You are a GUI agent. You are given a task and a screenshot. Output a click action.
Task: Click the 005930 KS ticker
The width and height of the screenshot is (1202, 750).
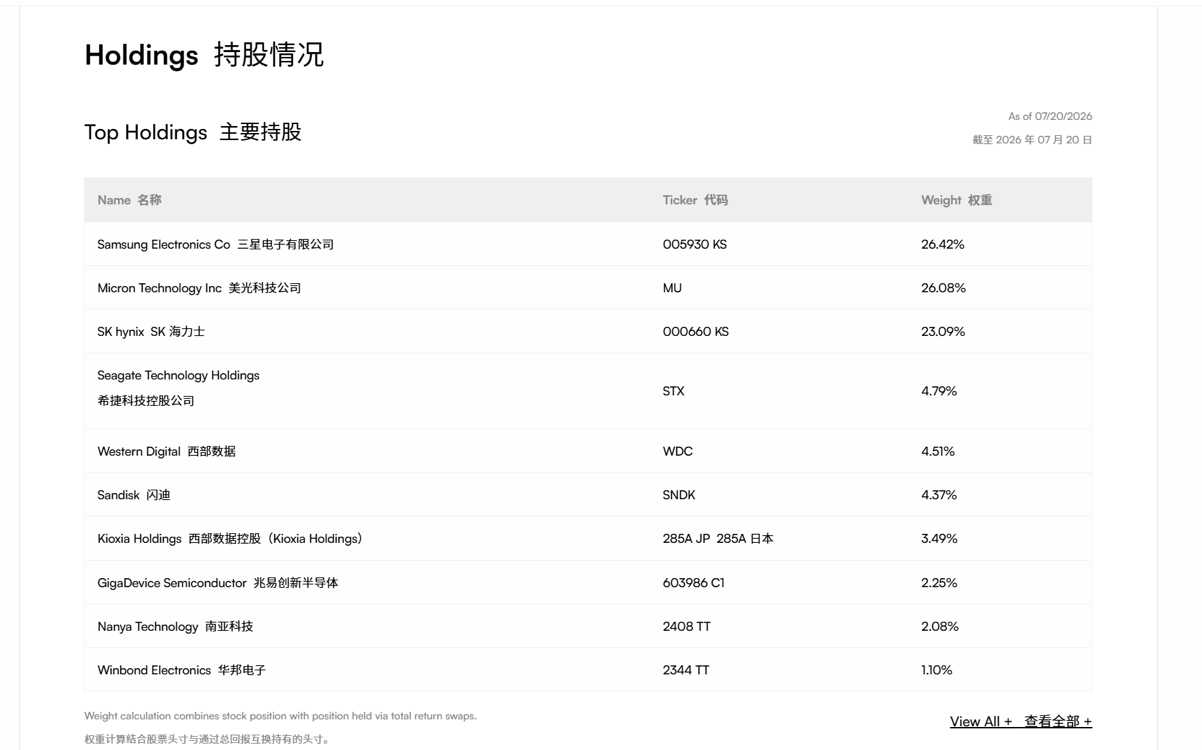[x=695, y=244]
